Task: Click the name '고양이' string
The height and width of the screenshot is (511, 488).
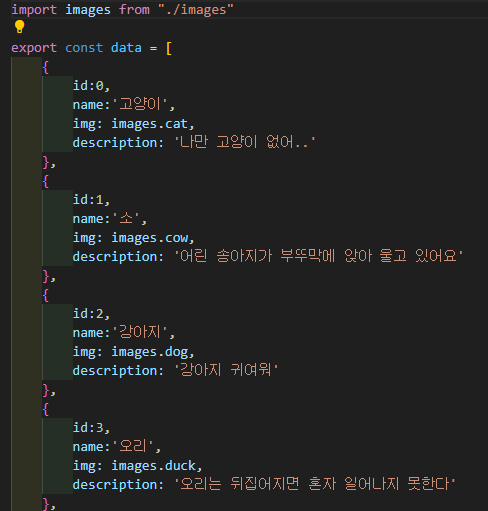Action: [x=139, y=104]
